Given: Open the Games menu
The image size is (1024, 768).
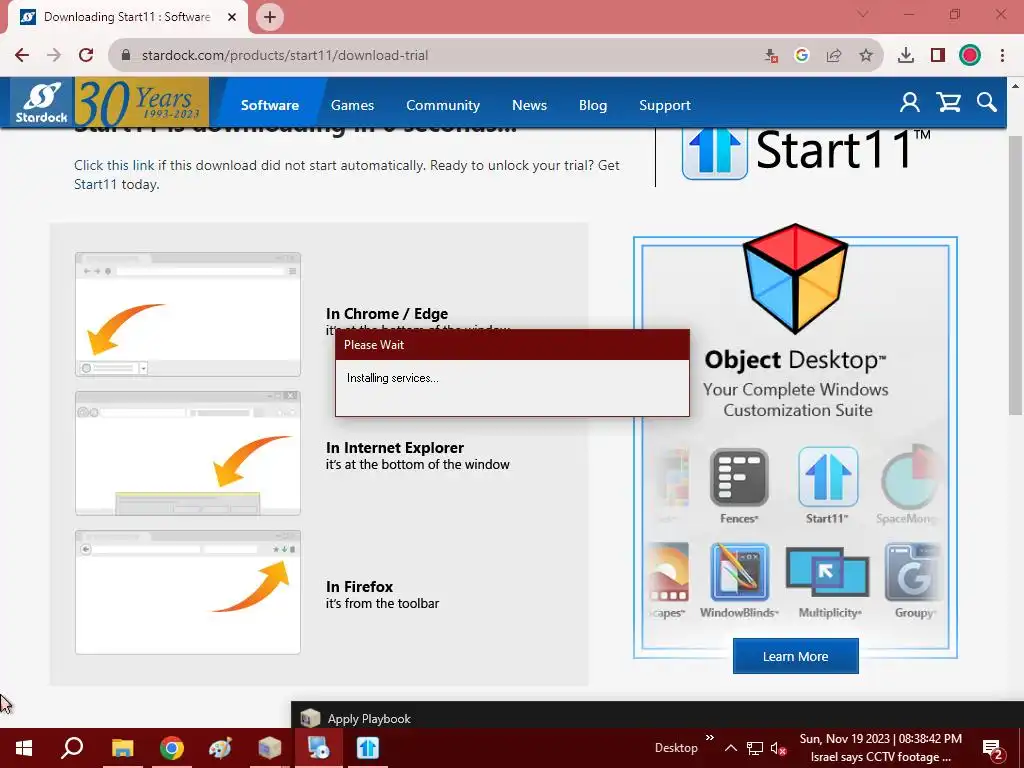Looking at the screenshot, I should click(352, 105).
